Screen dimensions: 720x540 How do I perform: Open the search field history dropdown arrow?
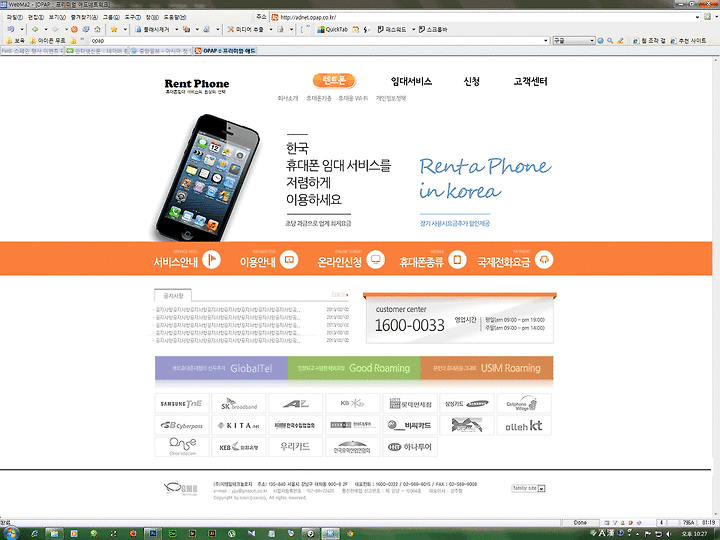tap(546, 40)
